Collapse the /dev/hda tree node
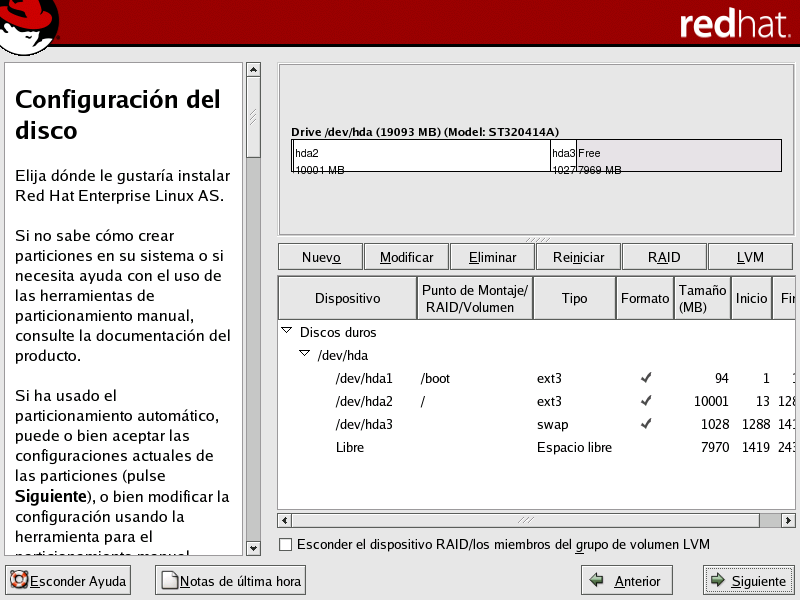Image resolution: width=800 pixels, height=600 pixels. tap(304, 355)
